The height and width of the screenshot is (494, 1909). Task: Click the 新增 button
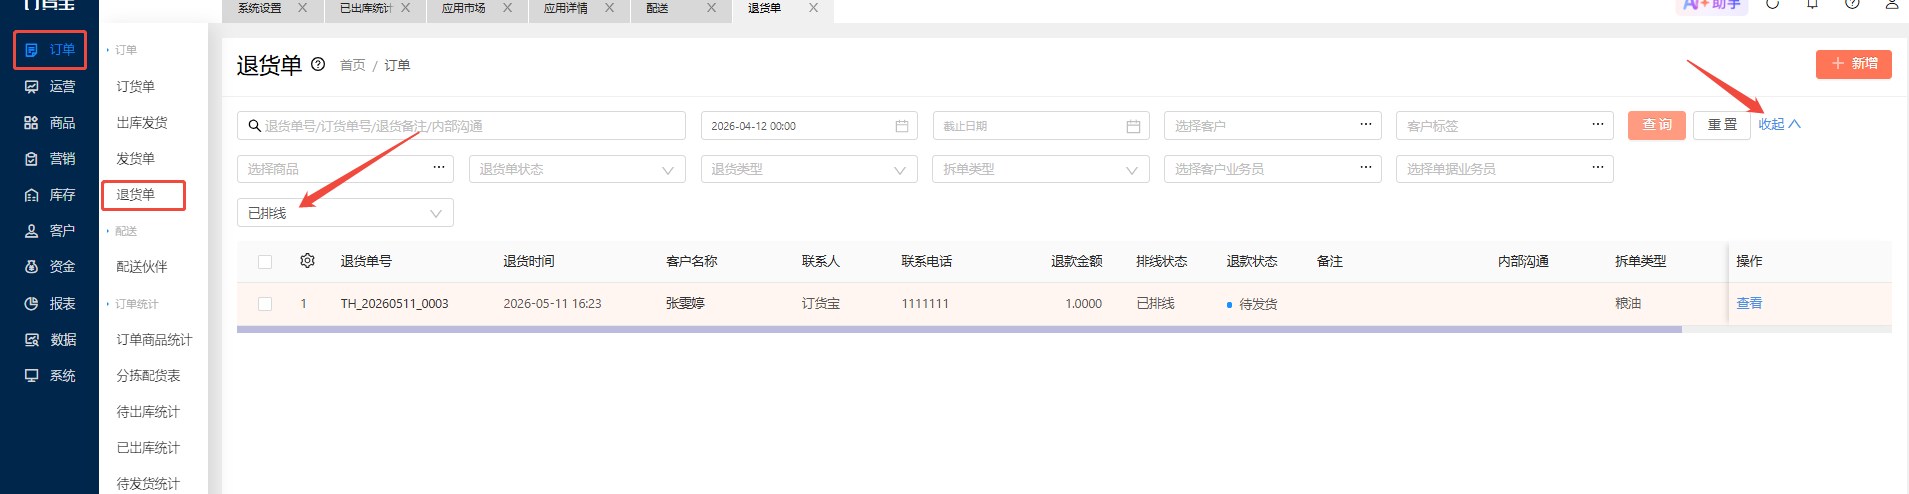(x=1853, y=64)
